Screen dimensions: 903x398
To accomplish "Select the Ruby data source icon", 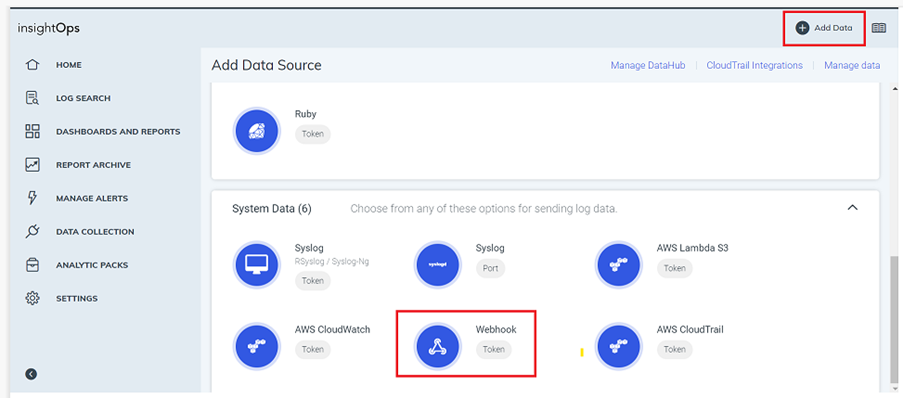I will pos(256,131).
